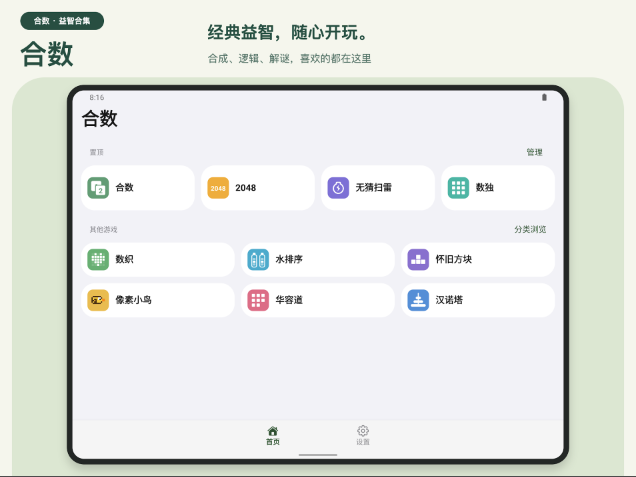Open 怀旧方块 purple blocks icon

(x=418, y=260)
